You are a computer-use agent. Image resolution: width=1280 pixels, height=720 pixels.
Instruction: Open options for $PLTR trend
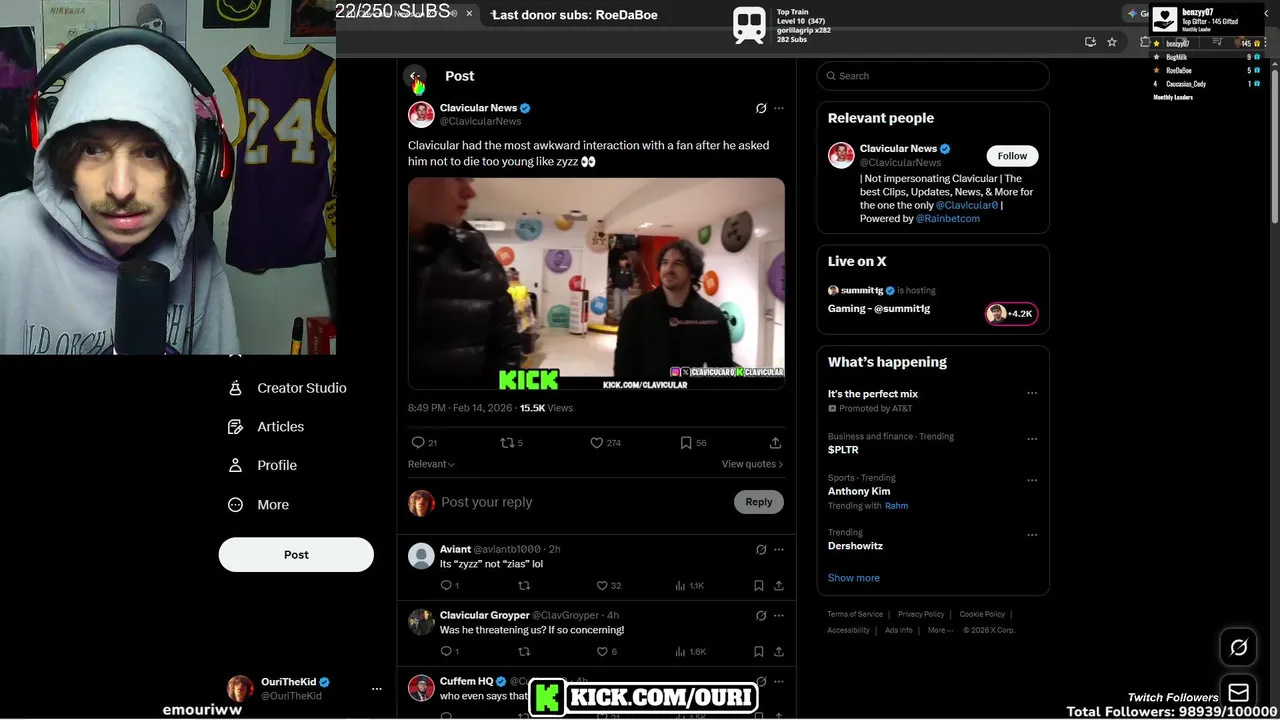(x=1032, y=438)
